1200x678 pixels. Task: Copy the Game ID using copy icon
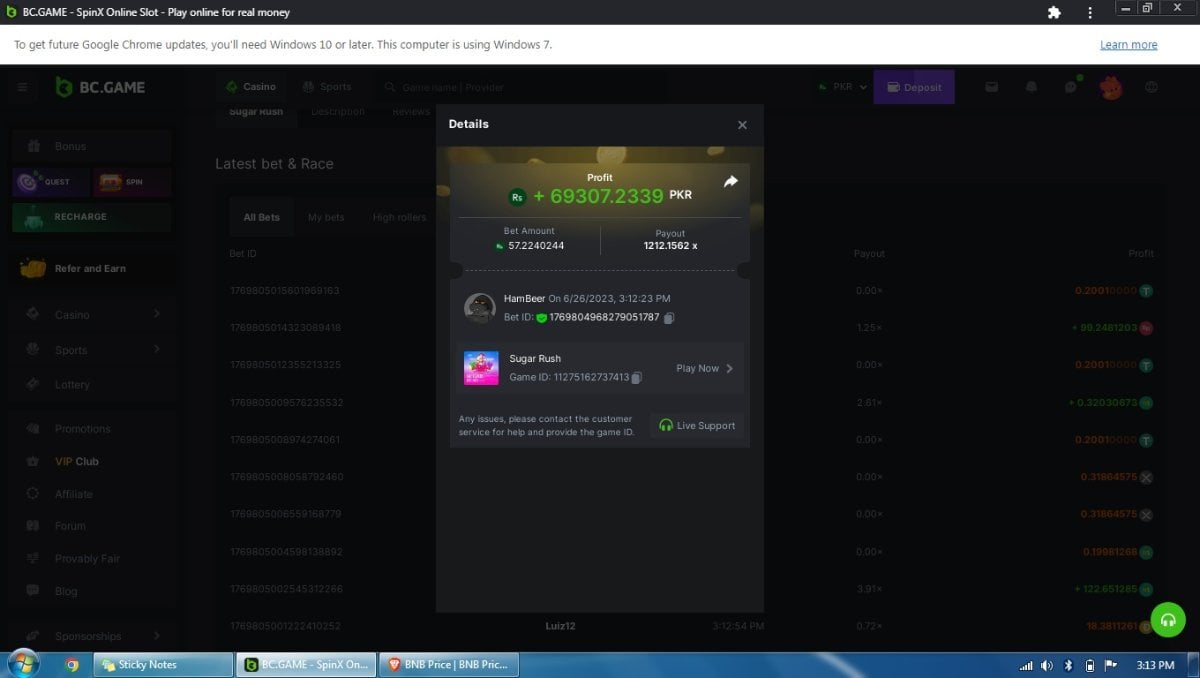(x=636, y=378)
